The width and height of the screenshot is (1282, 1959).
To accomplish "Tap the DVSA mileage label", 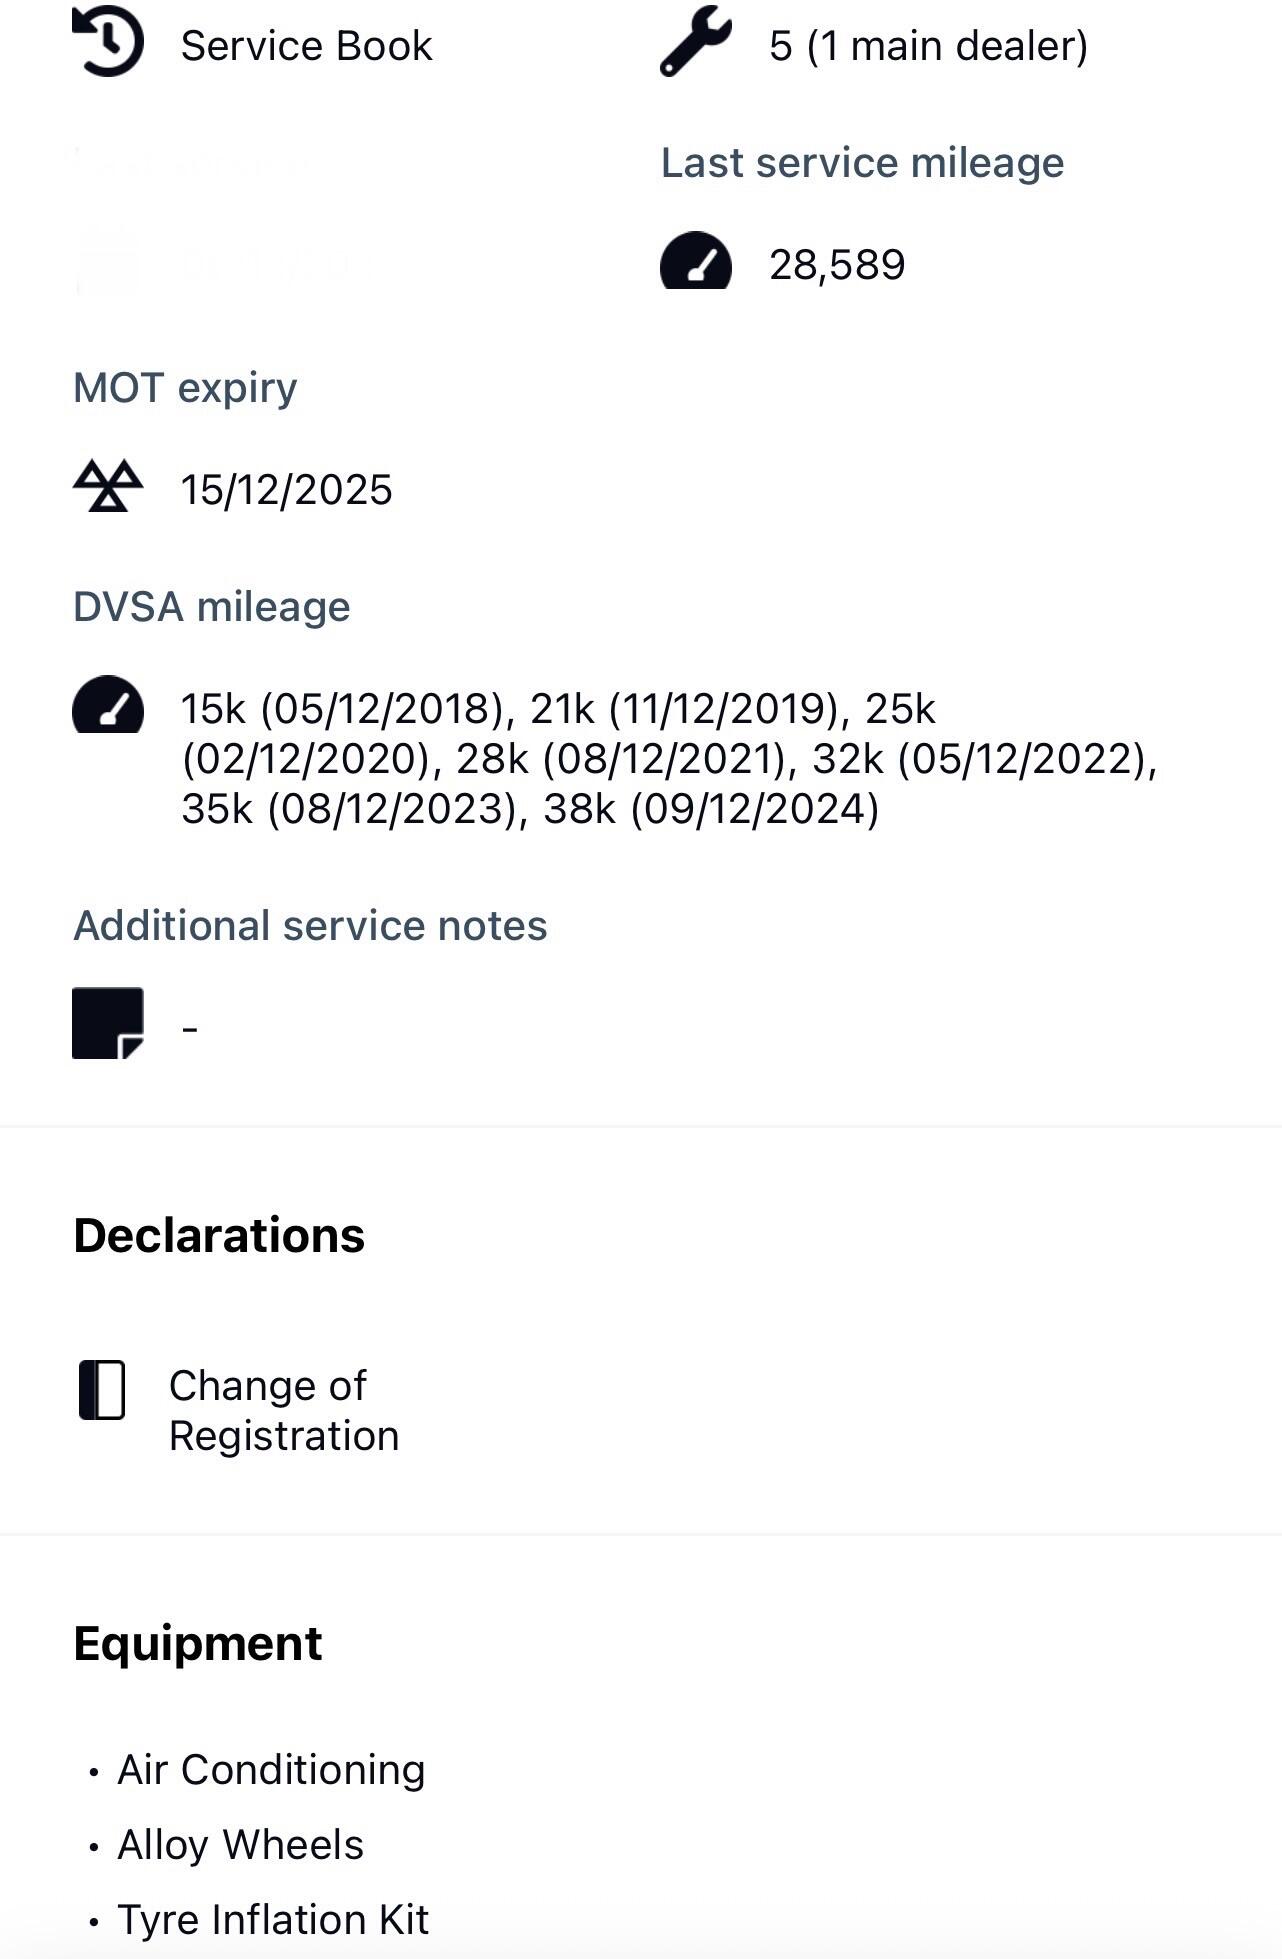I will tap(212, 607).
